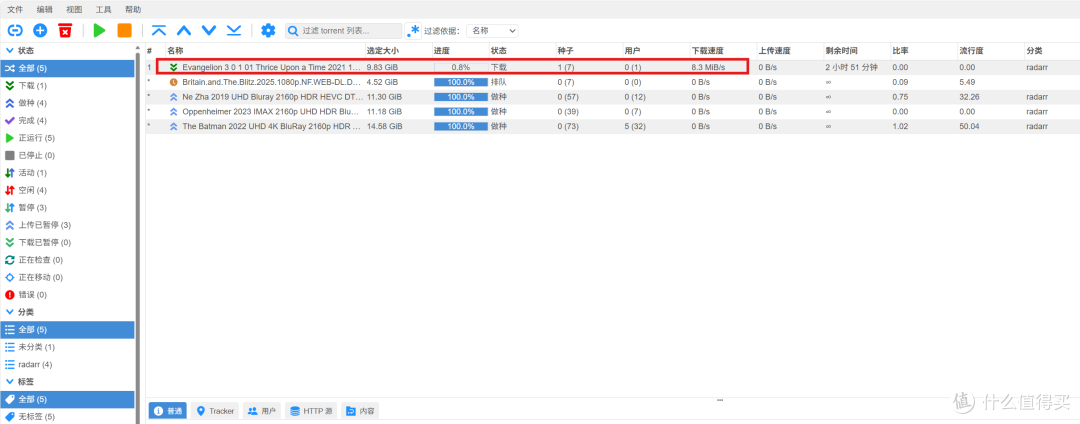The width and height of the screenshot is (1080, 424).
Task: Open the options gear icon
Action: pyautogui.click(x=268, y=30)
